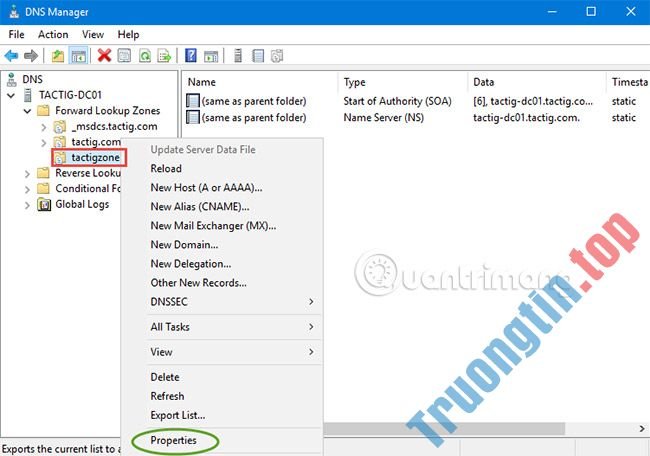Click the tactig.com zone icon
The width and height of the screenshot is (650, 456).
pyautogui.click(x=60, y=142)
